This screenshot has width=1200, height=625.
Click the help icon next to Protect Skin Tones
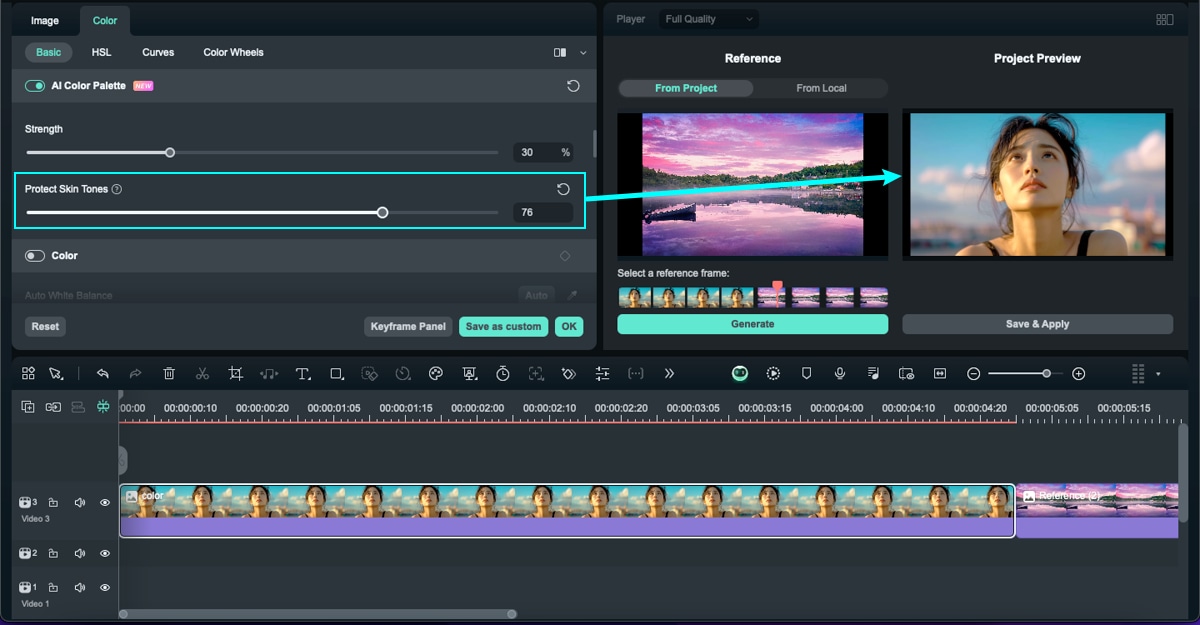[x=117, y=189]
